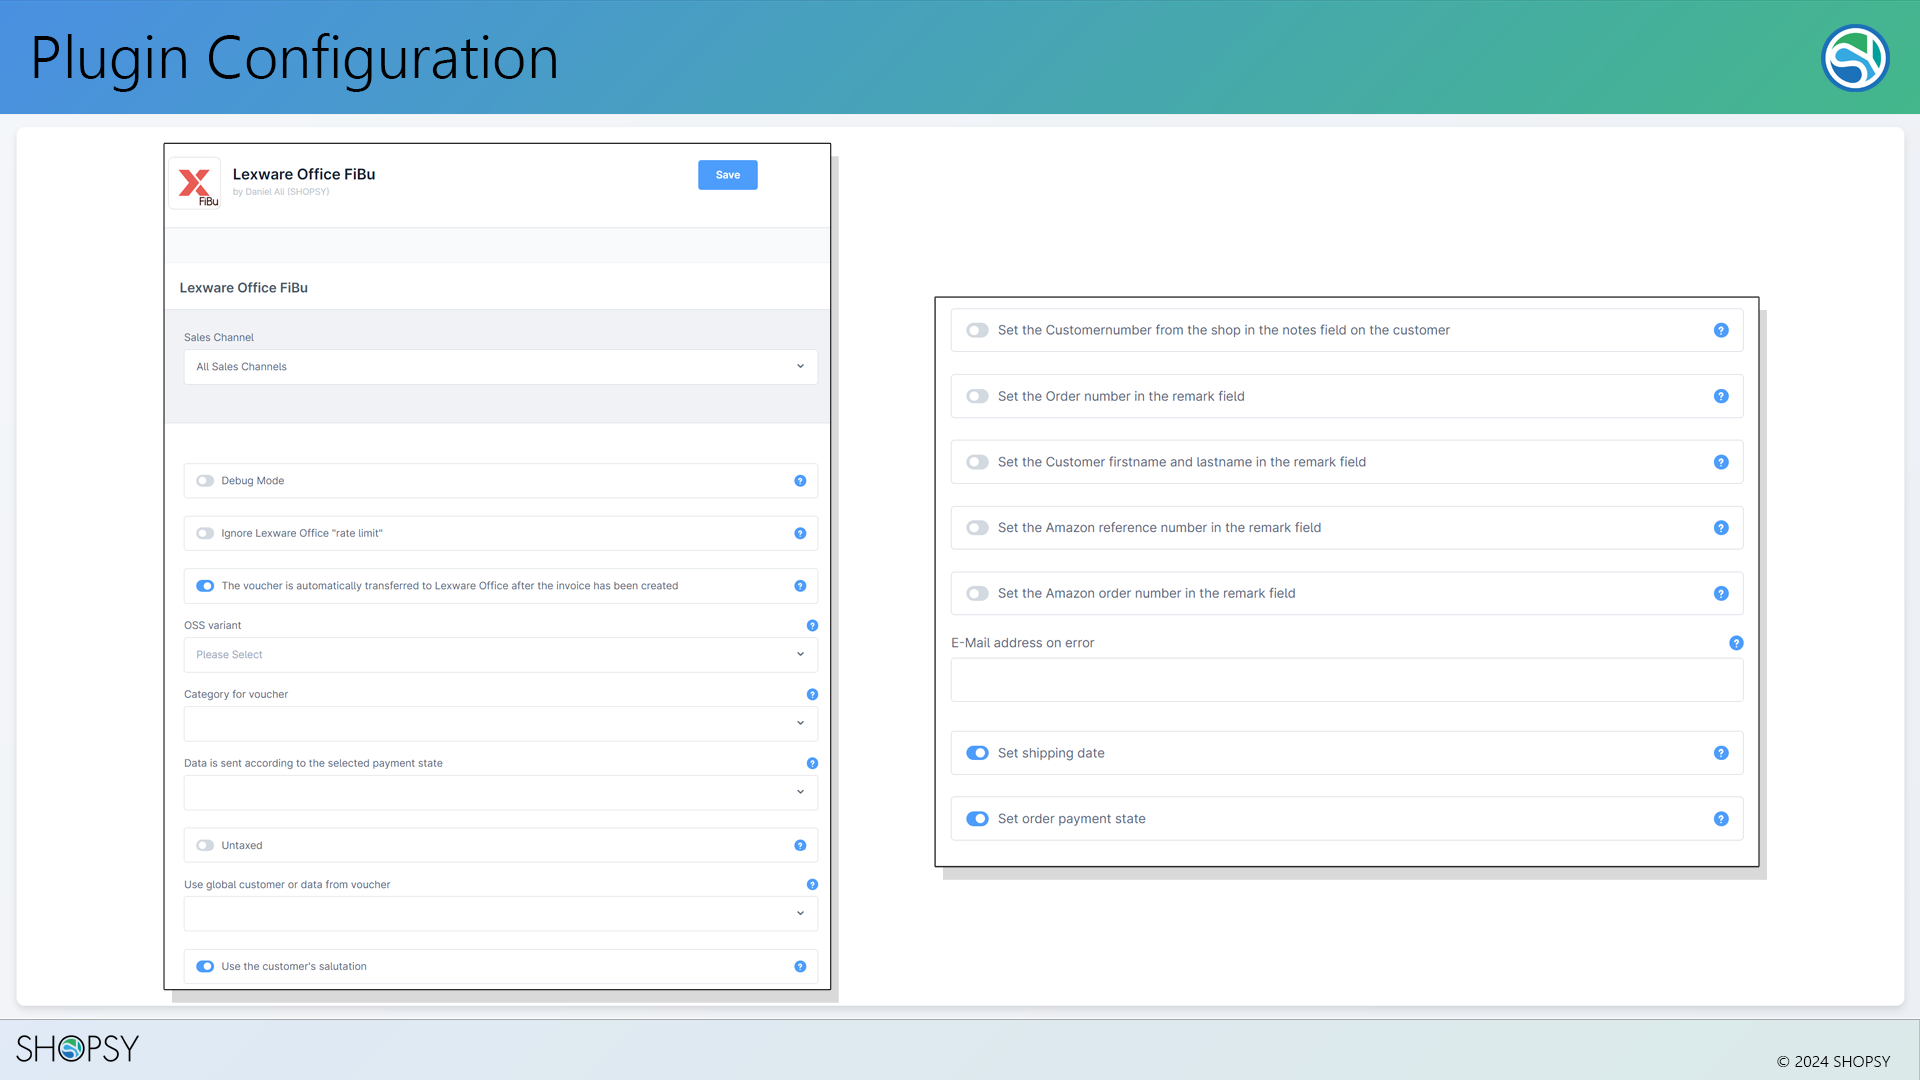This screenshot has height=1080, width=1920.
Task: Click the Lexware Office FiBu plugin title
Action: coord(304,174)
